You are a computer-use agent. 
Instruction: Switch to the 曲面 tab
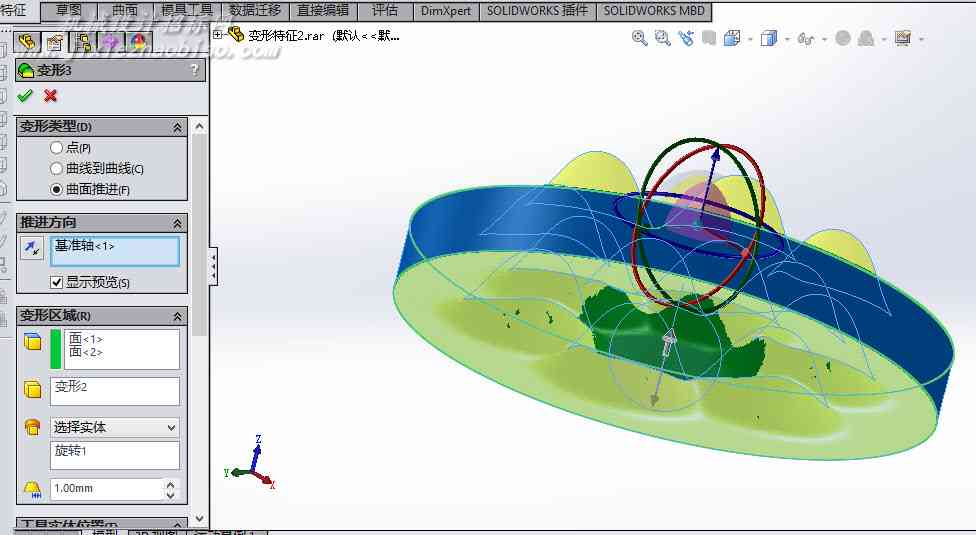(x=125, y=11)
